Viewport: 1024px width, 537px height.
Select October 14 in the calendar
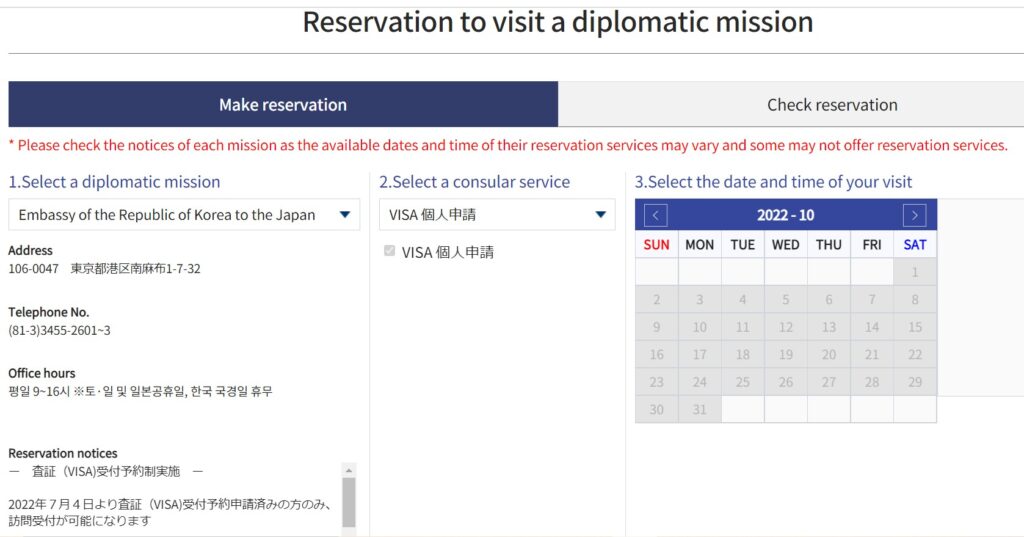click(872, 327)
